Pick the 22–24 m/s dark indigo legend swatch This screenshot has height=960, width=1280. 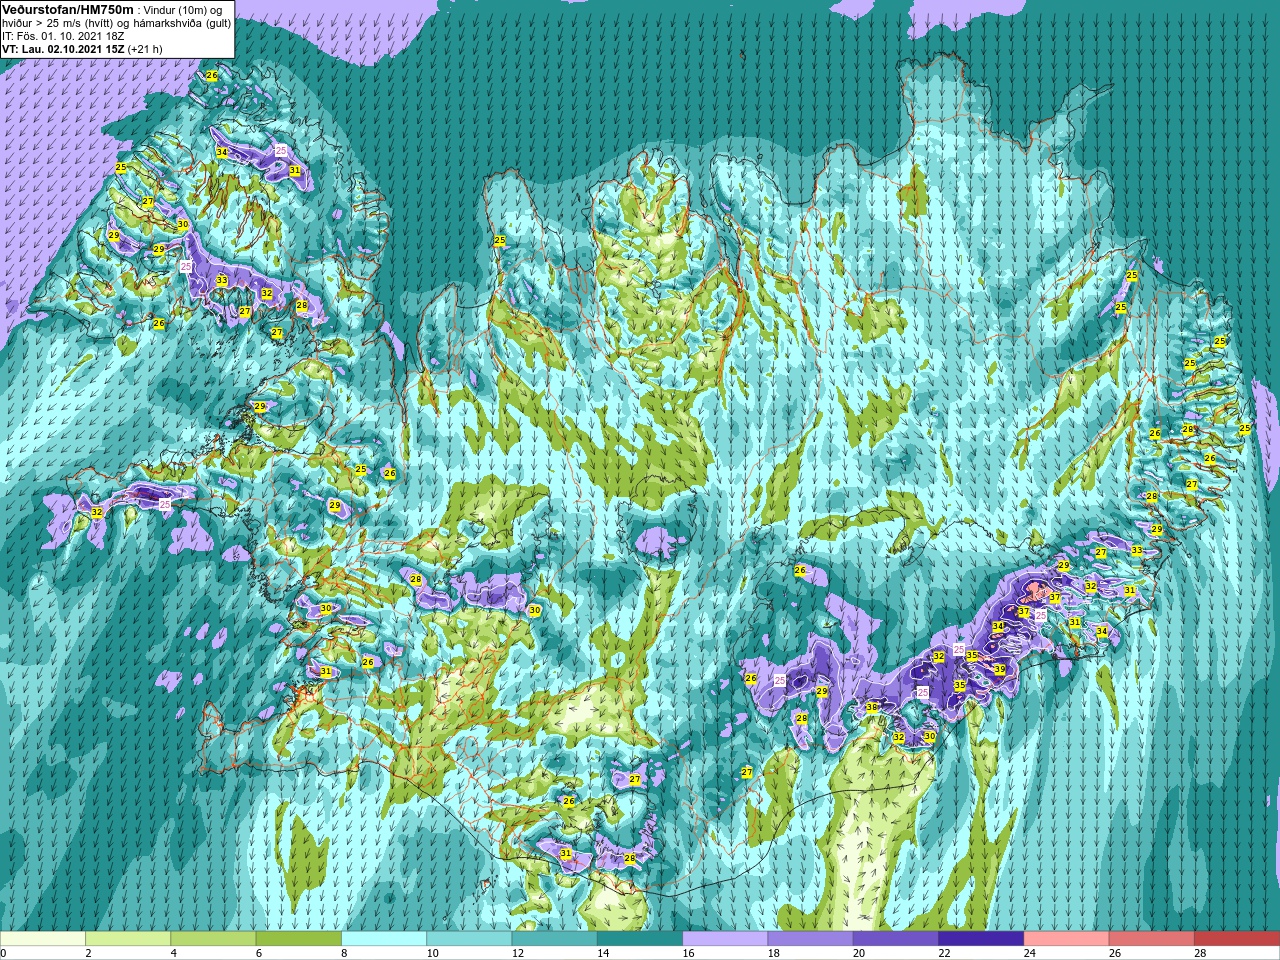(981, 939)
